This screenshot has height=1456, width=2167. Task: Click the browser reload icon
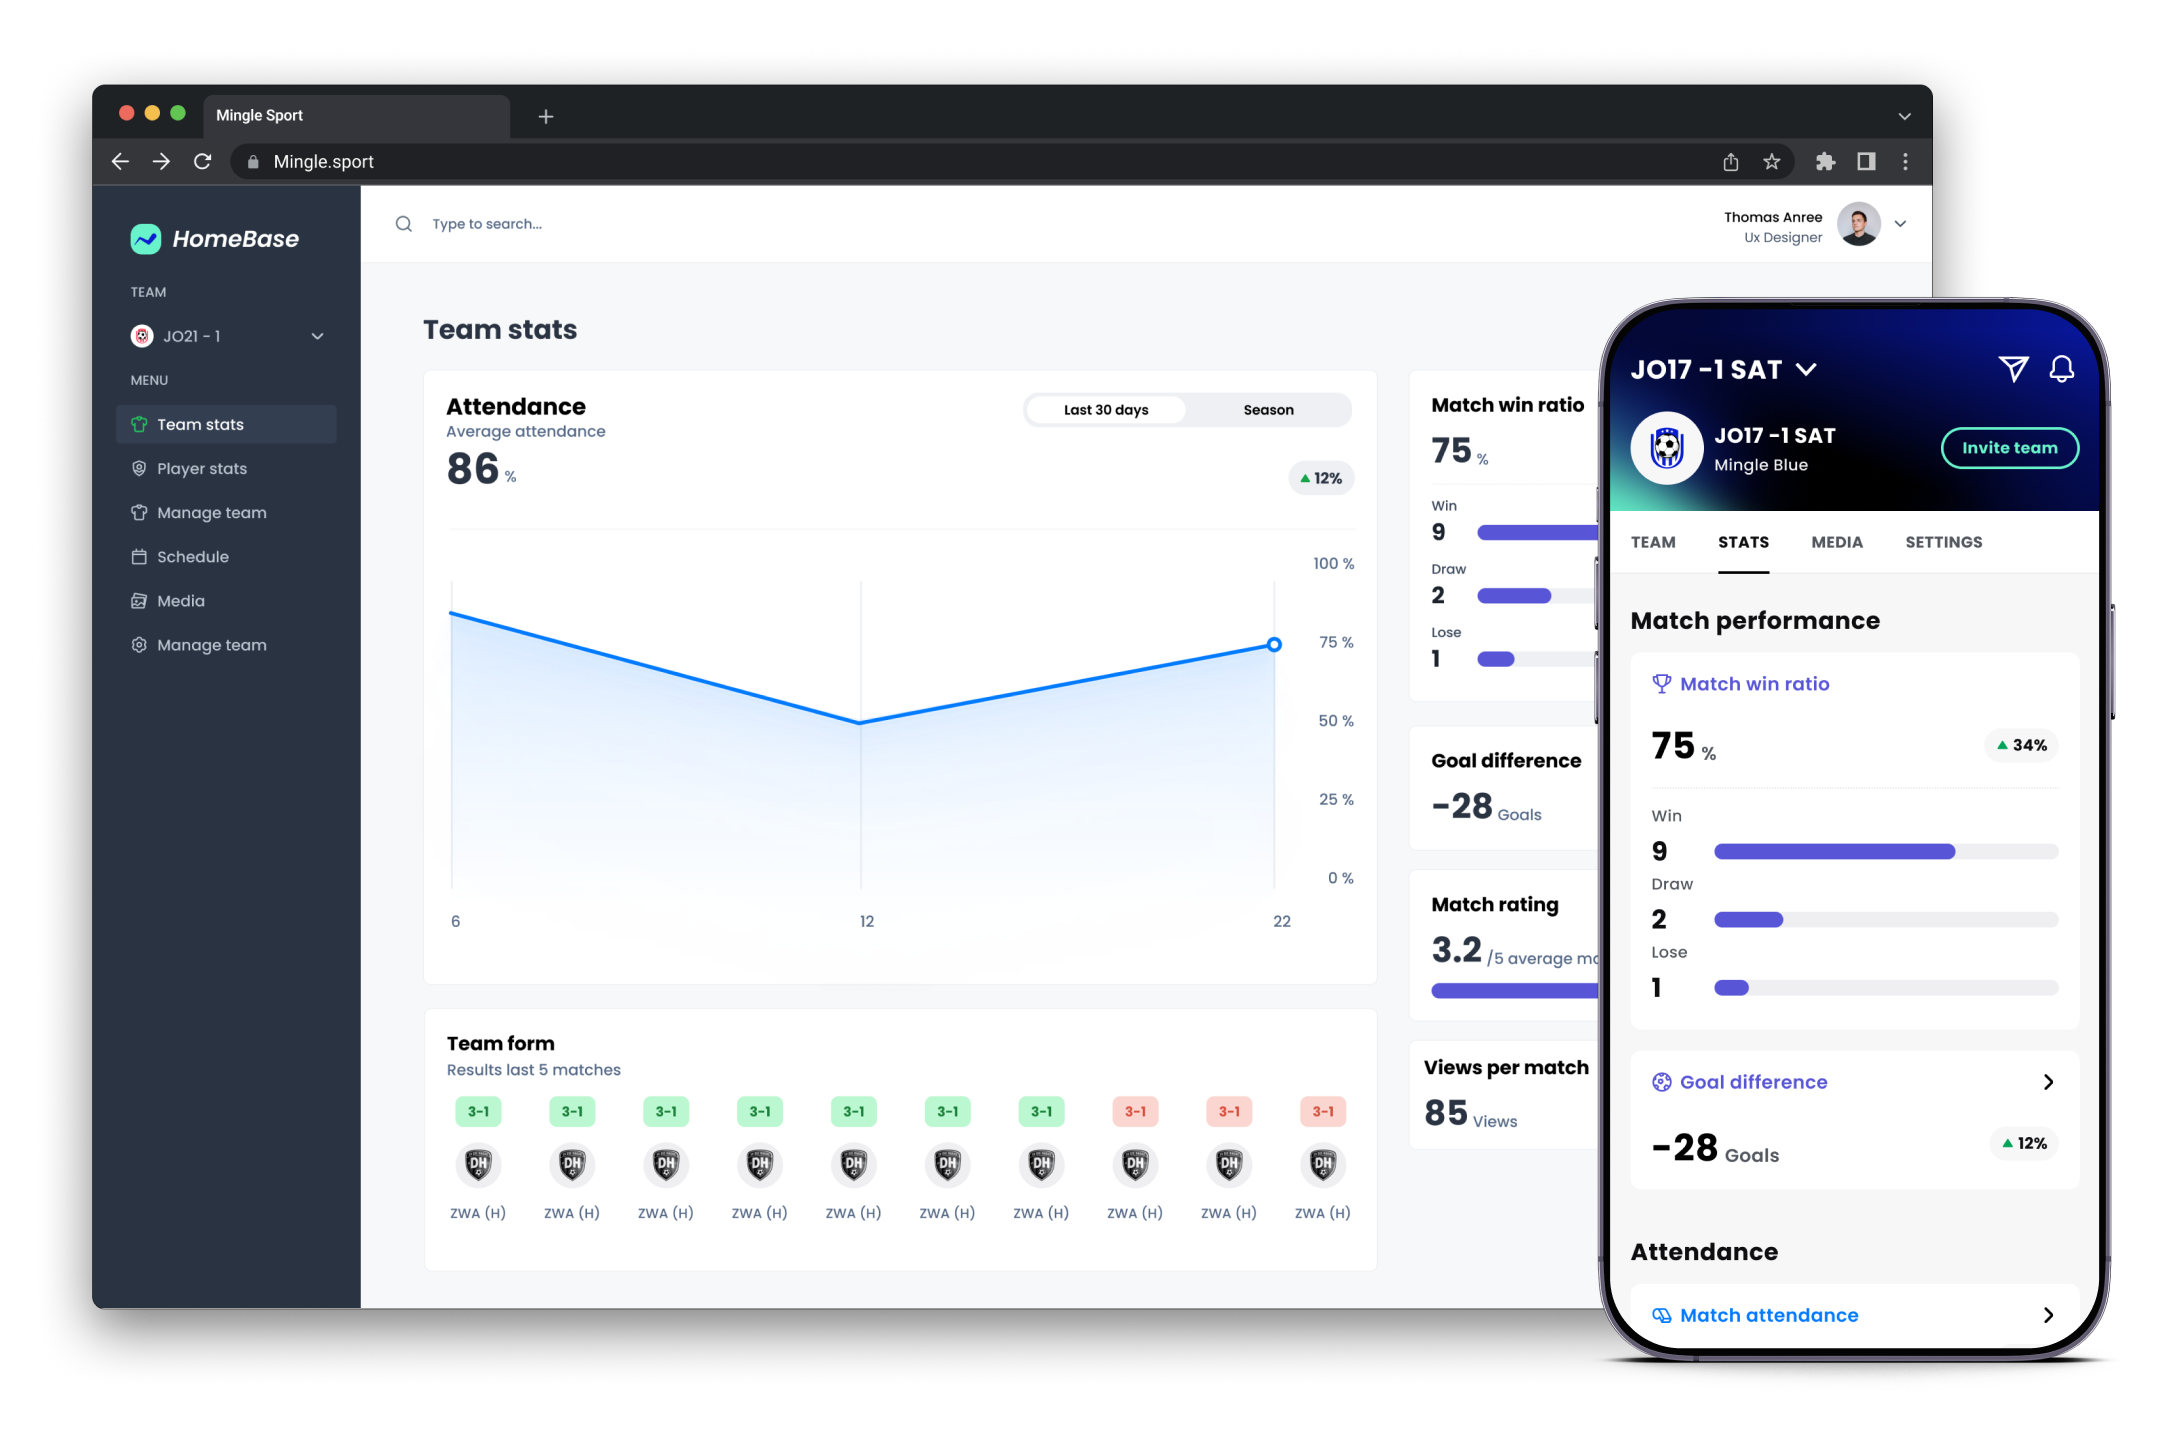click(203, 162)
